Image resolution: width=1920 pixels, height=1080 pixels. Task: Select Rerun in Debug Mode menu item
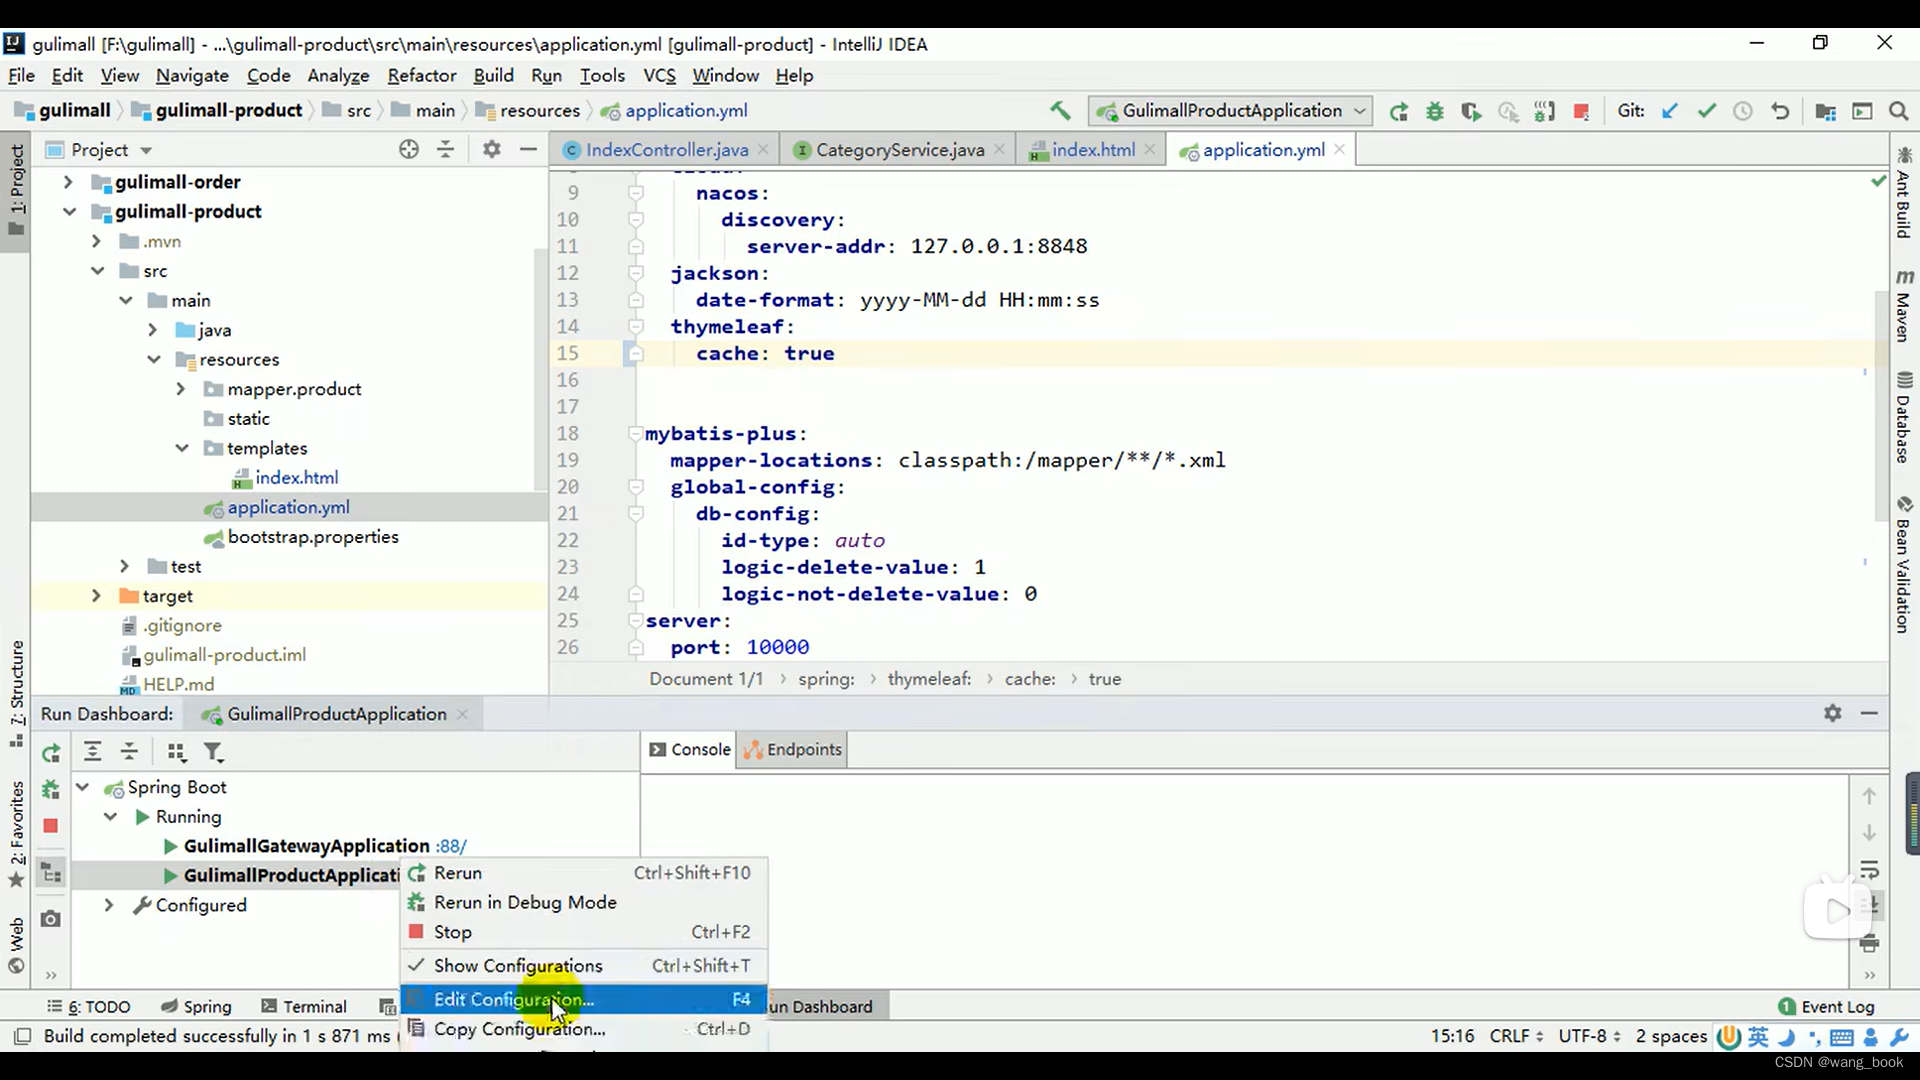tap(584, 902)
